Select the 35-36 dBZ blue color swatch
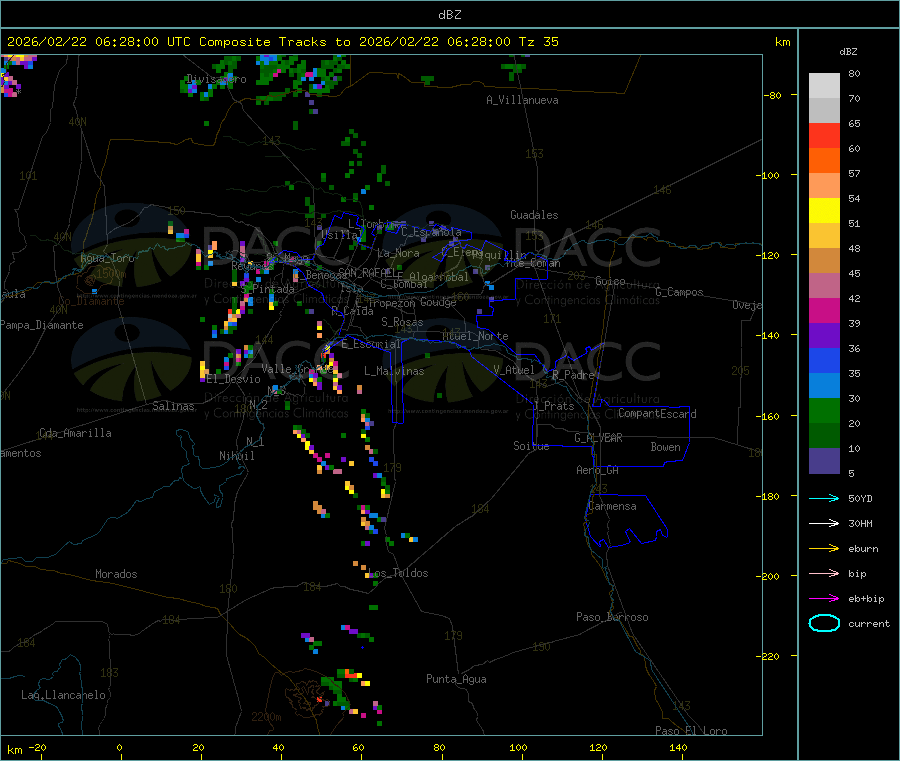Screen dimensions: 900x761 pos(824,360)
